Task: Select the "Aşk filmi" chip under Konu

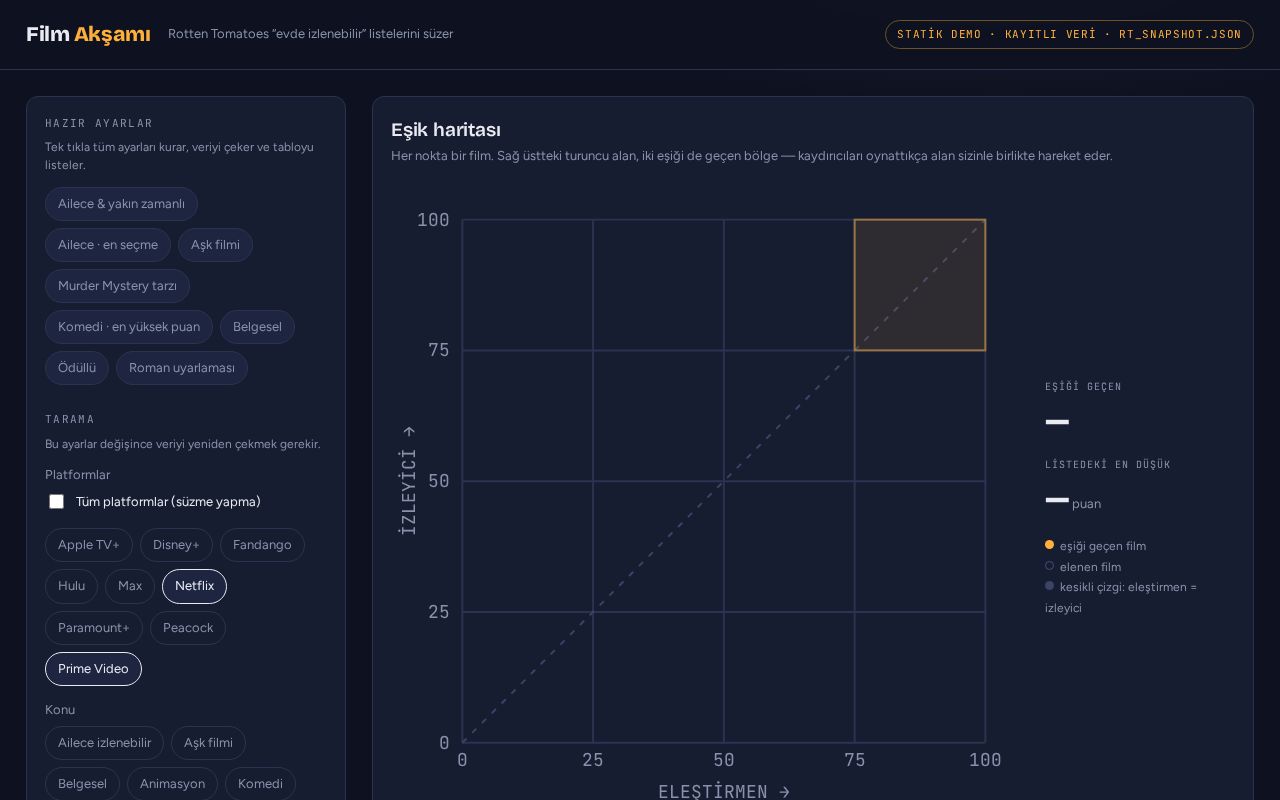Action: point(208,743)
